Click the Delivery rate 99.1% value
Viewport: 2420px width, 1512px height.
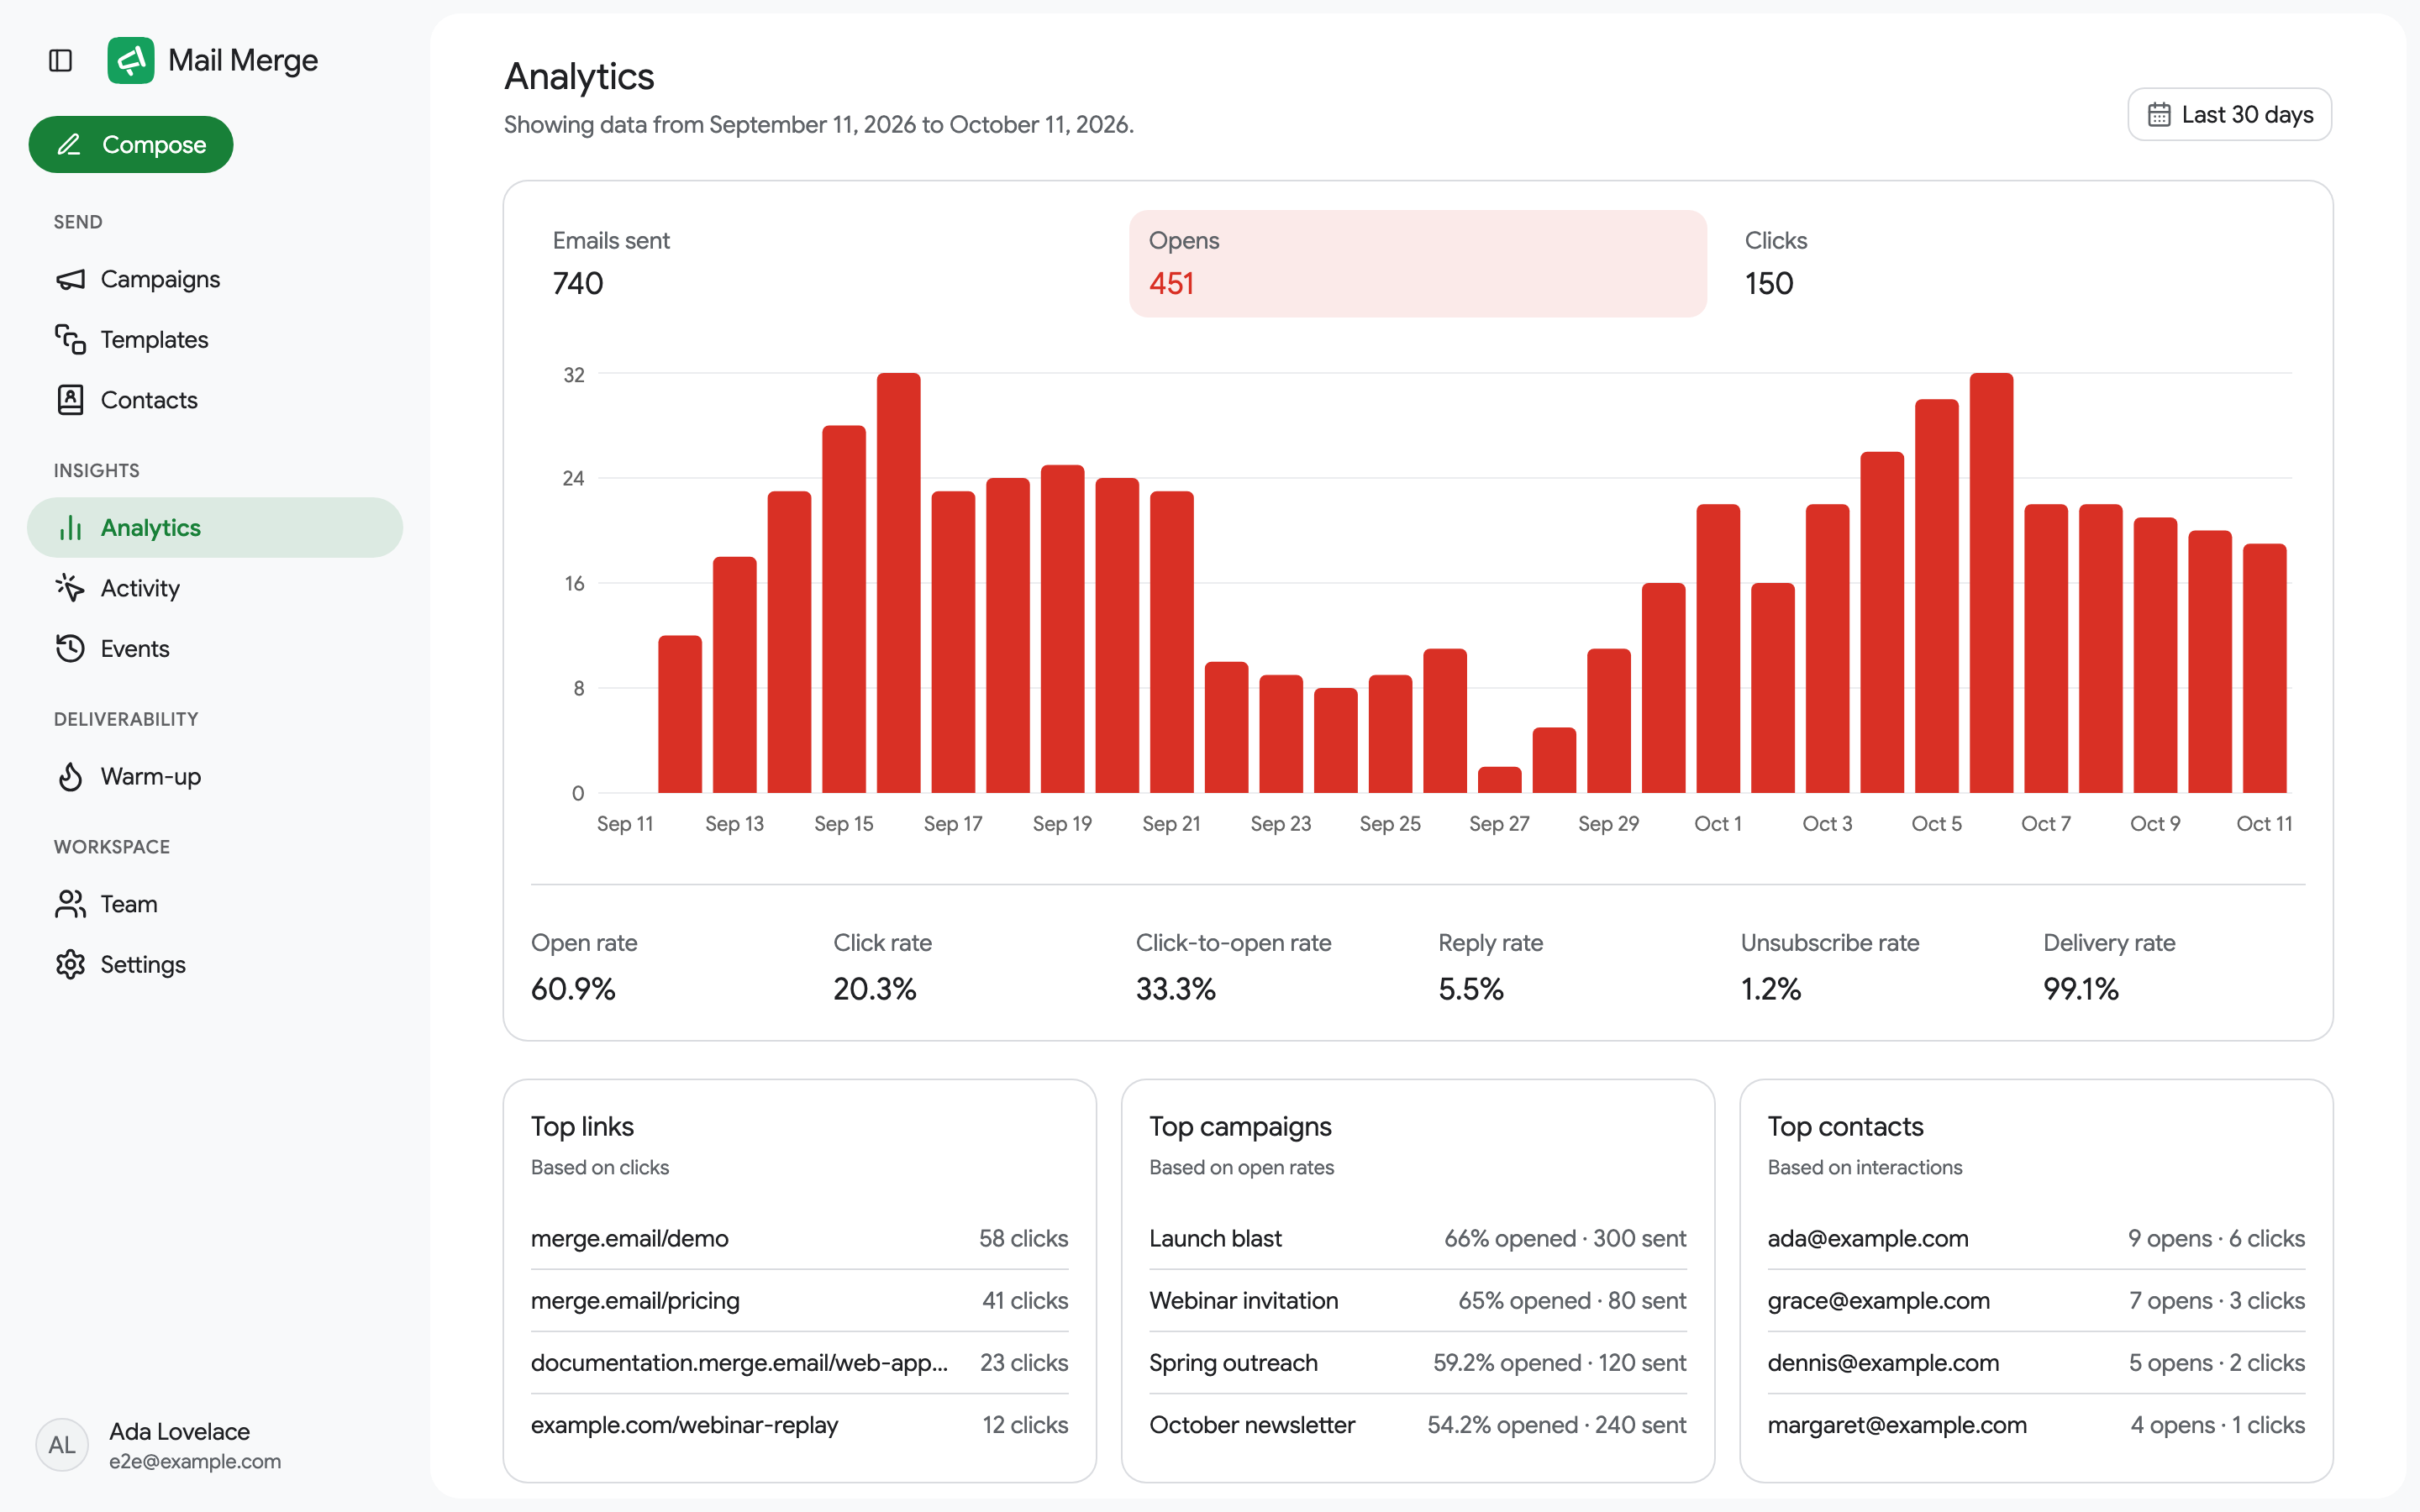tap(2081, 990)
